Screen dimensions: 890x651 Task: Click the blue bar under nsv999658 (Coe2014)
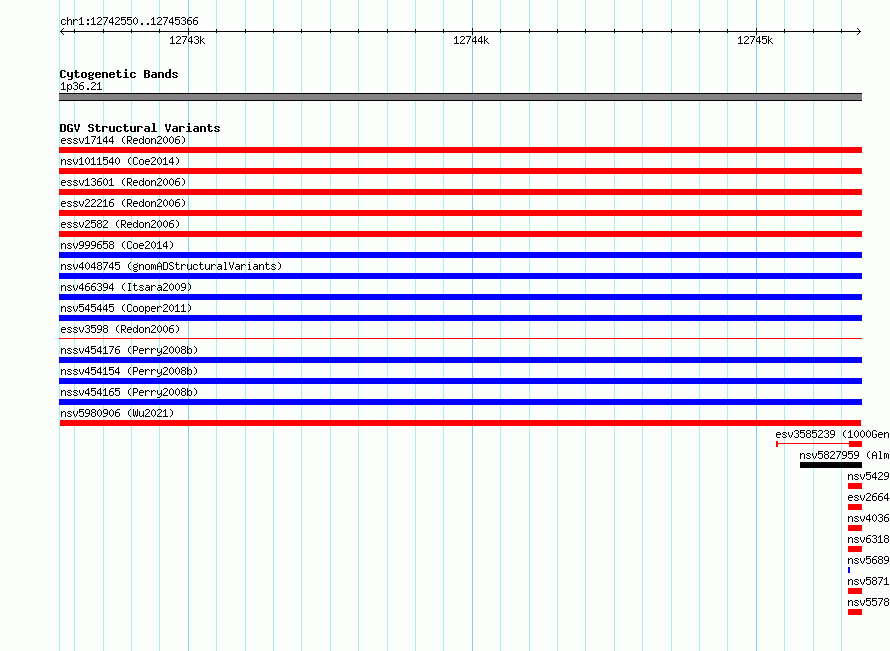pyautogui.click(x=460, y=255)
